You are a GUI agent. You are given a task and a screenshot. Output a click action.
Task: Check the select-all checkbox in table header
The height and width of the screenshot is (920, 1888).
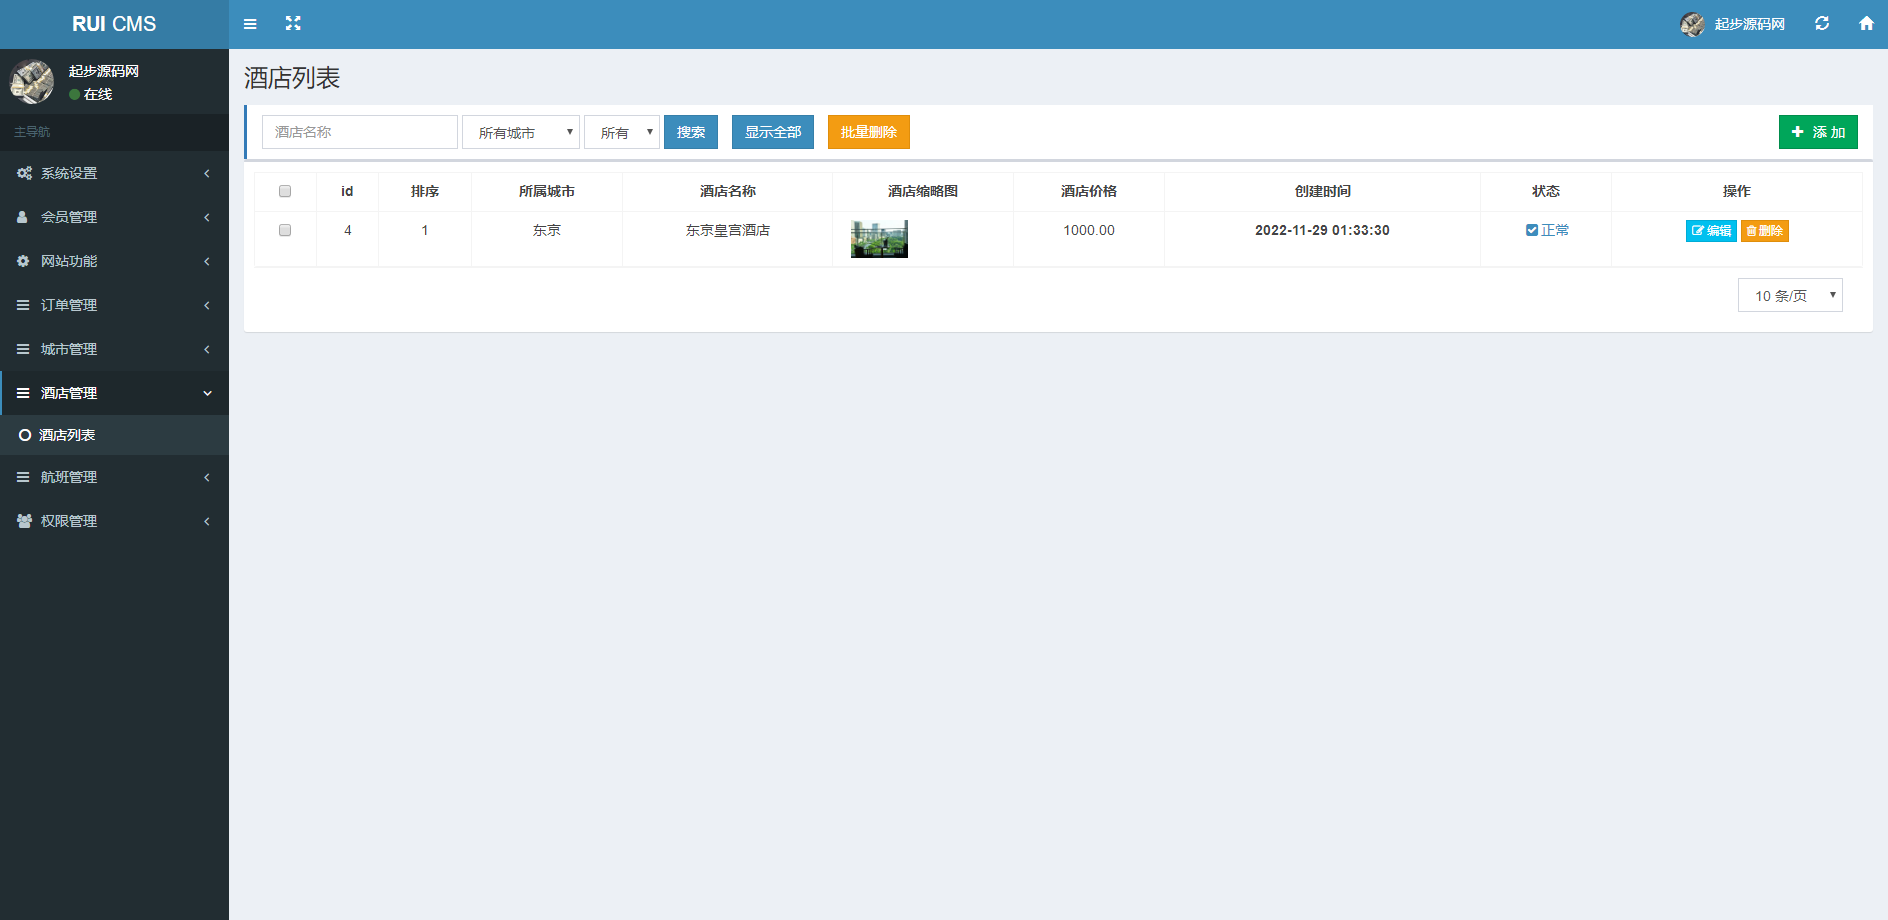[x=285, y=191]
